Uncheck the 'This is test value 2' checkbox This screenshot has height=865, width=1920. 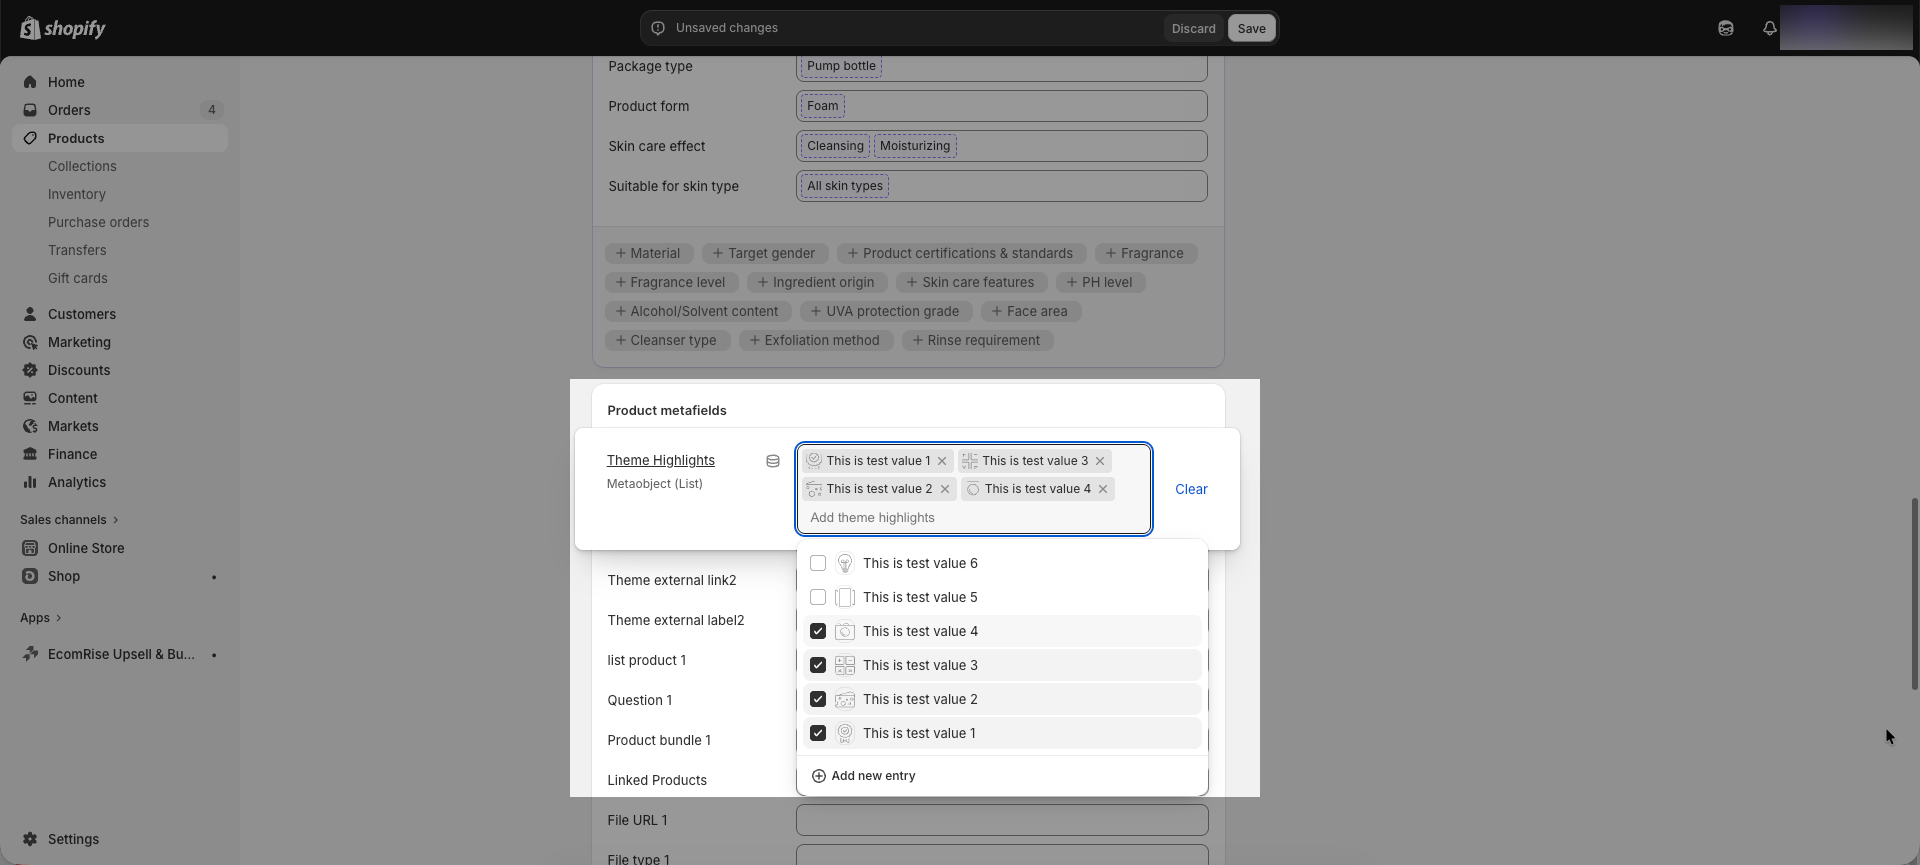pyautogui.click(x=818, y=699)
